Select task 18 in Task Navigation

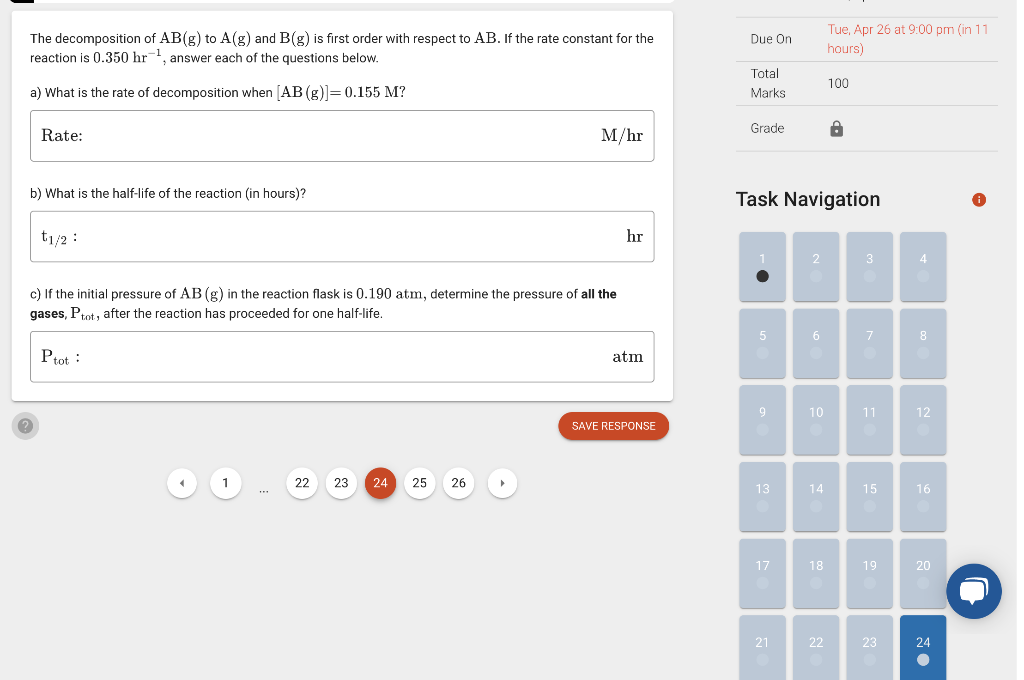click(816, 574)
